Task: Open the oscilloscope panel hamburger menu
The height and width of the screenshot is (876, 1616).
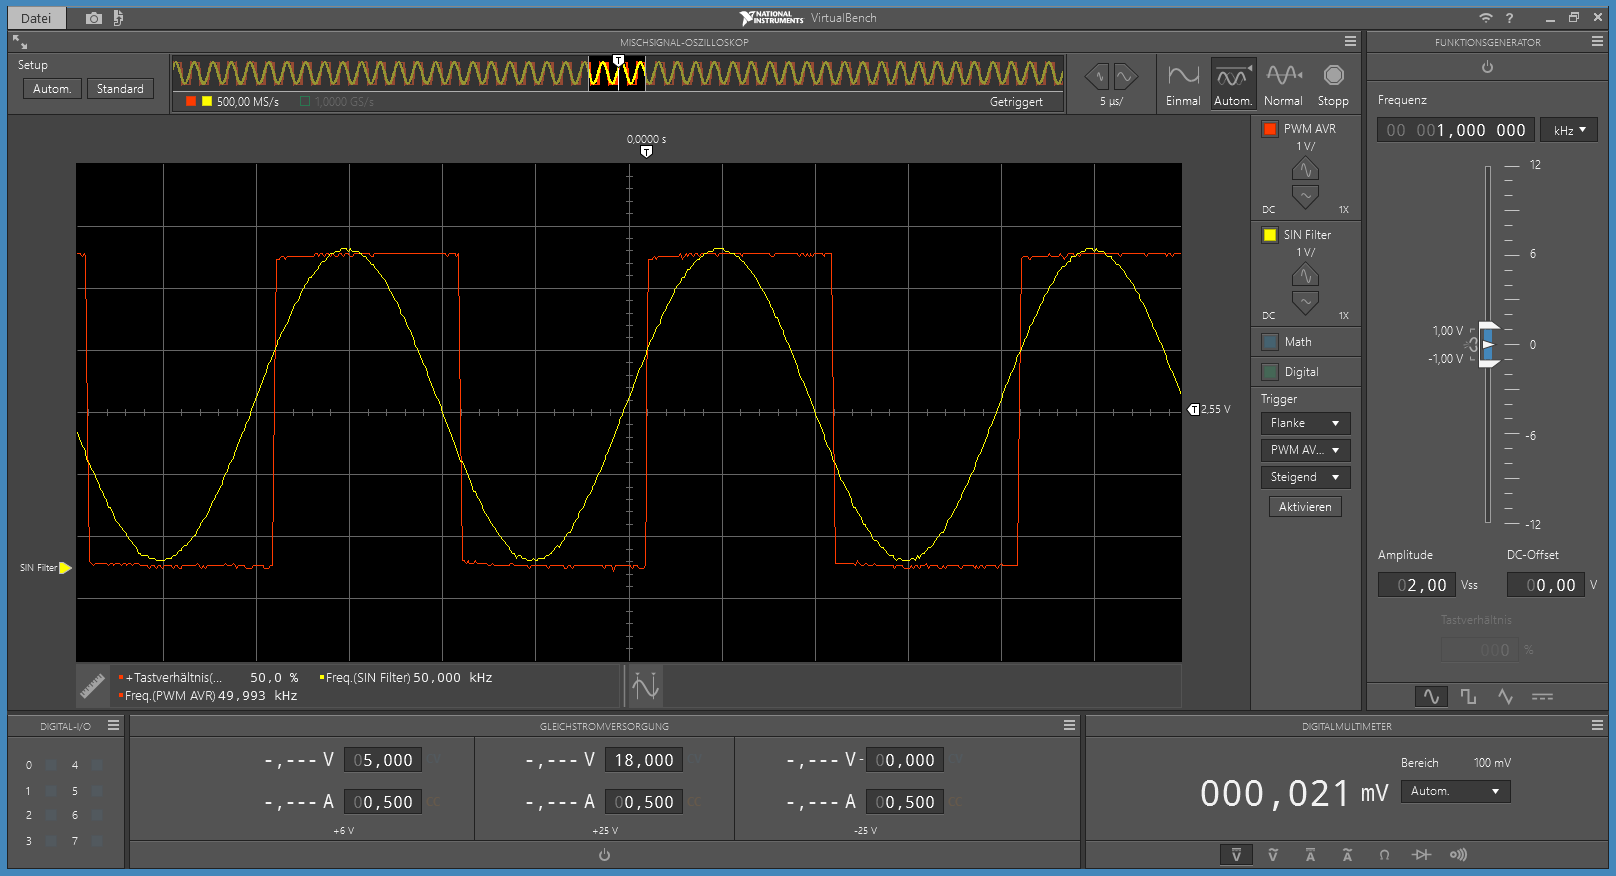Action: coord(1350,42)
